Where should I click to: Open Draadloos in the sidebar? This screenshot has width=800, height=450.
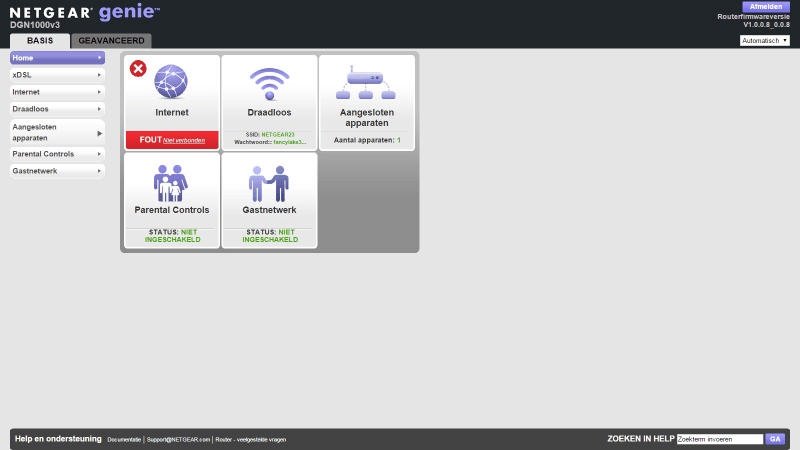click(x=57, y=109)
